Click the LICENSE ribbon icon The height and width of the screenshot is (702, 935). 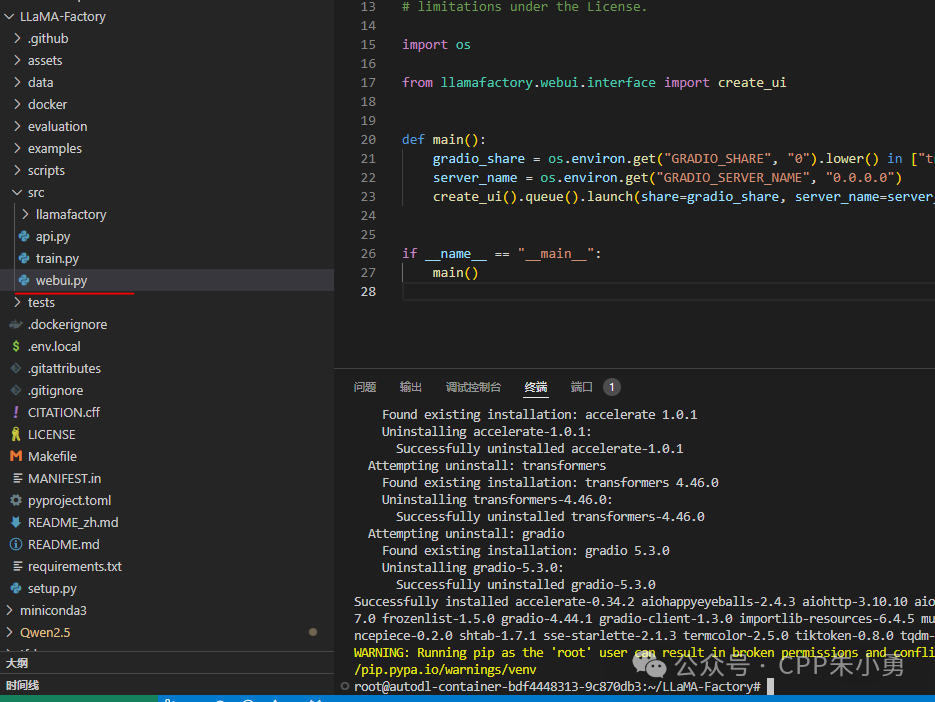[x=16, y=434]
